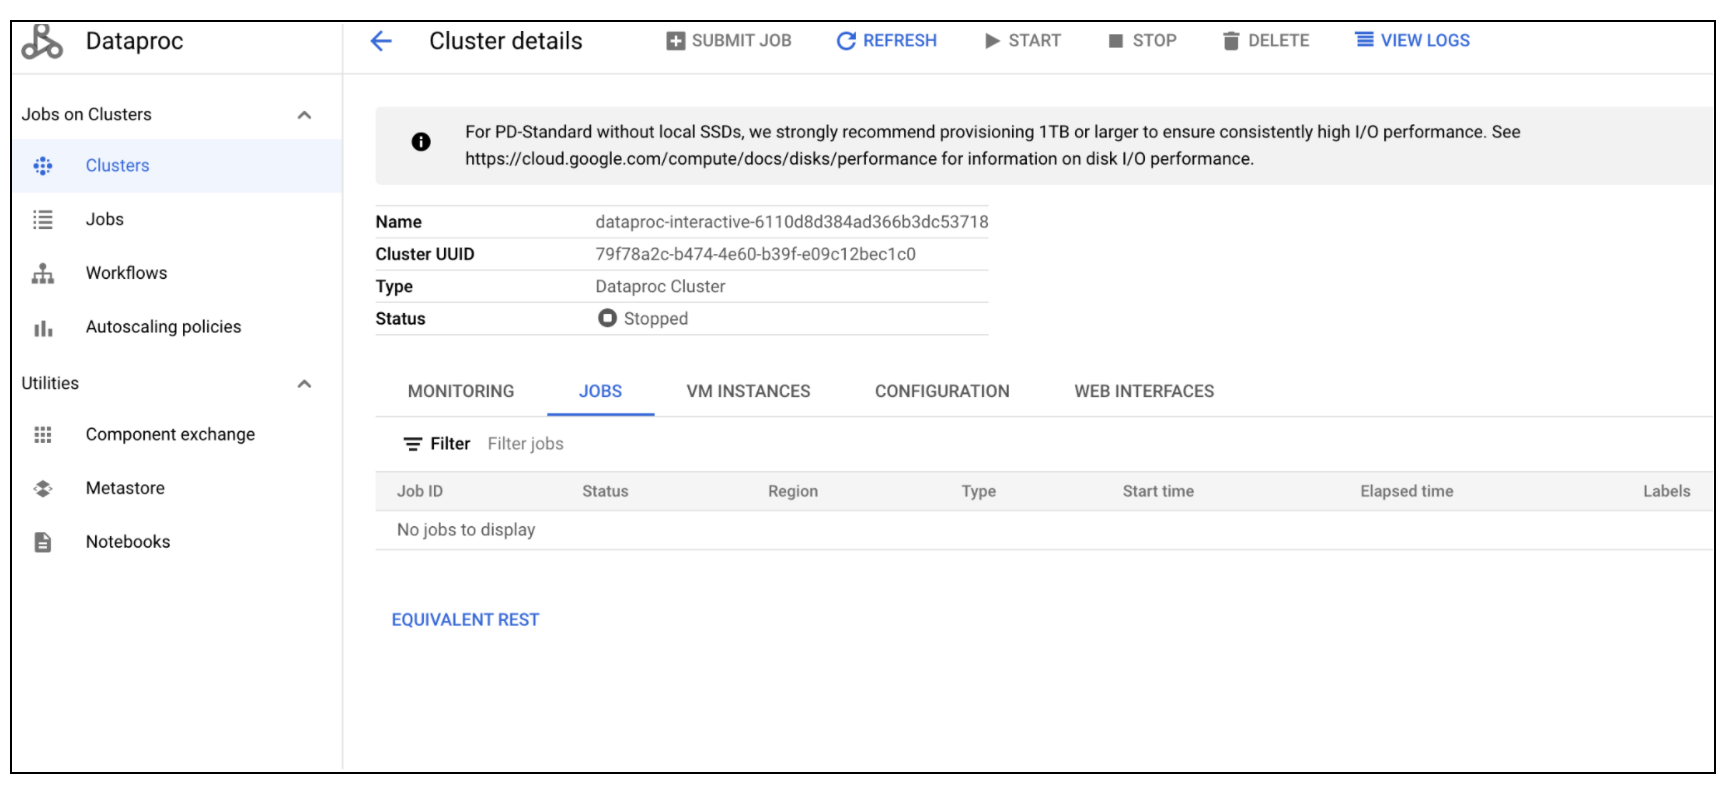Collapse the Jobs on Clusters section
Screen dimensions: 1727x786
coord(305,115)
